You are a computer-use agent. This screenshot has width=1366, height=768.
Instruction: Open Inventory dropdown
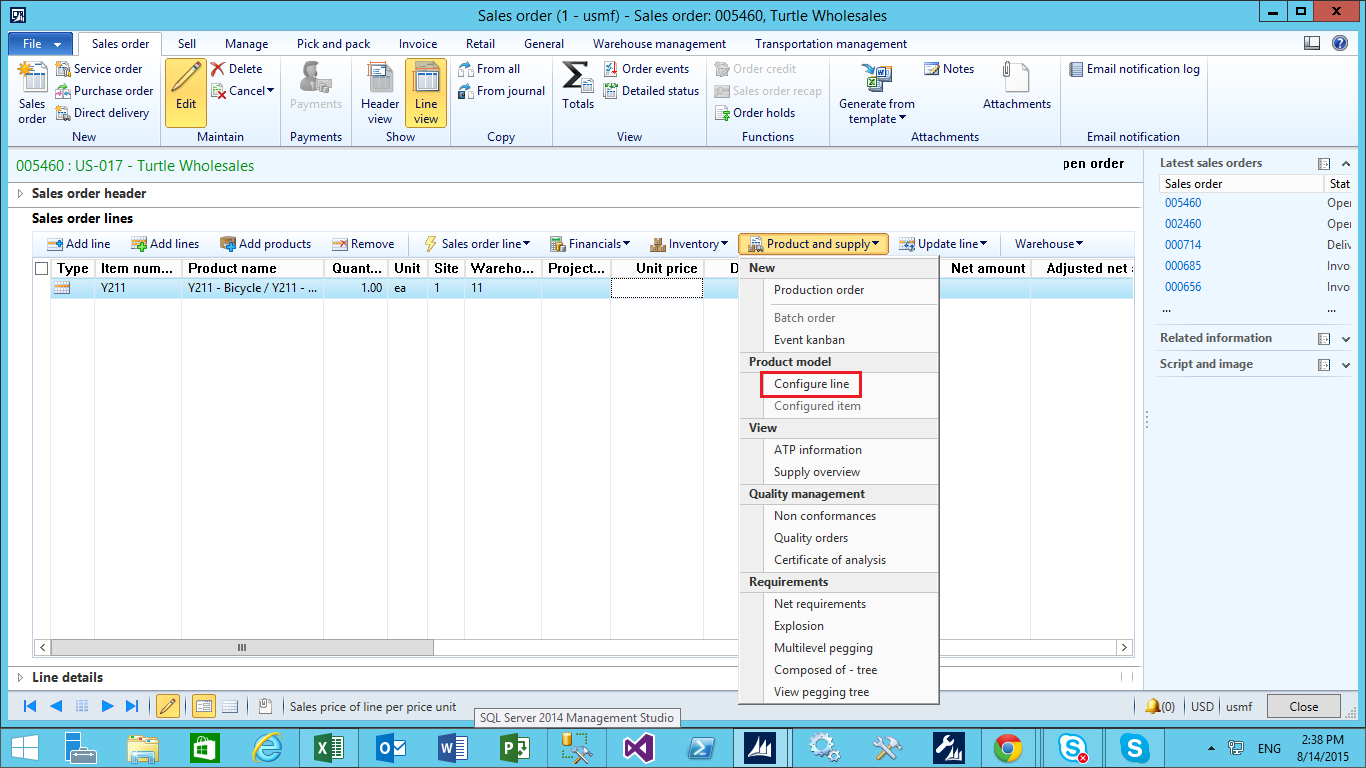pos(689,244)
